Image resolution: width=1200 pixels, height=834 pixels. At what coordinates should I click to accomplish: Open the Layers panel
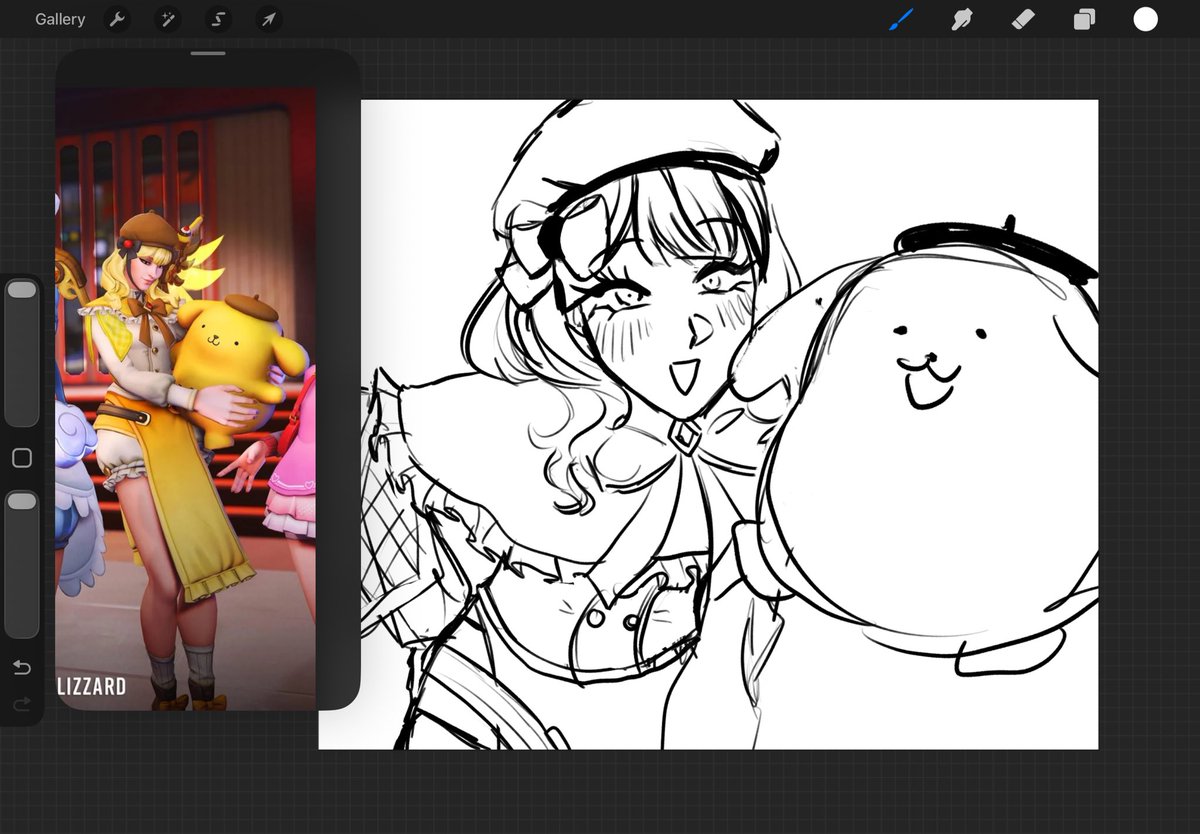tap(1084, 19)
